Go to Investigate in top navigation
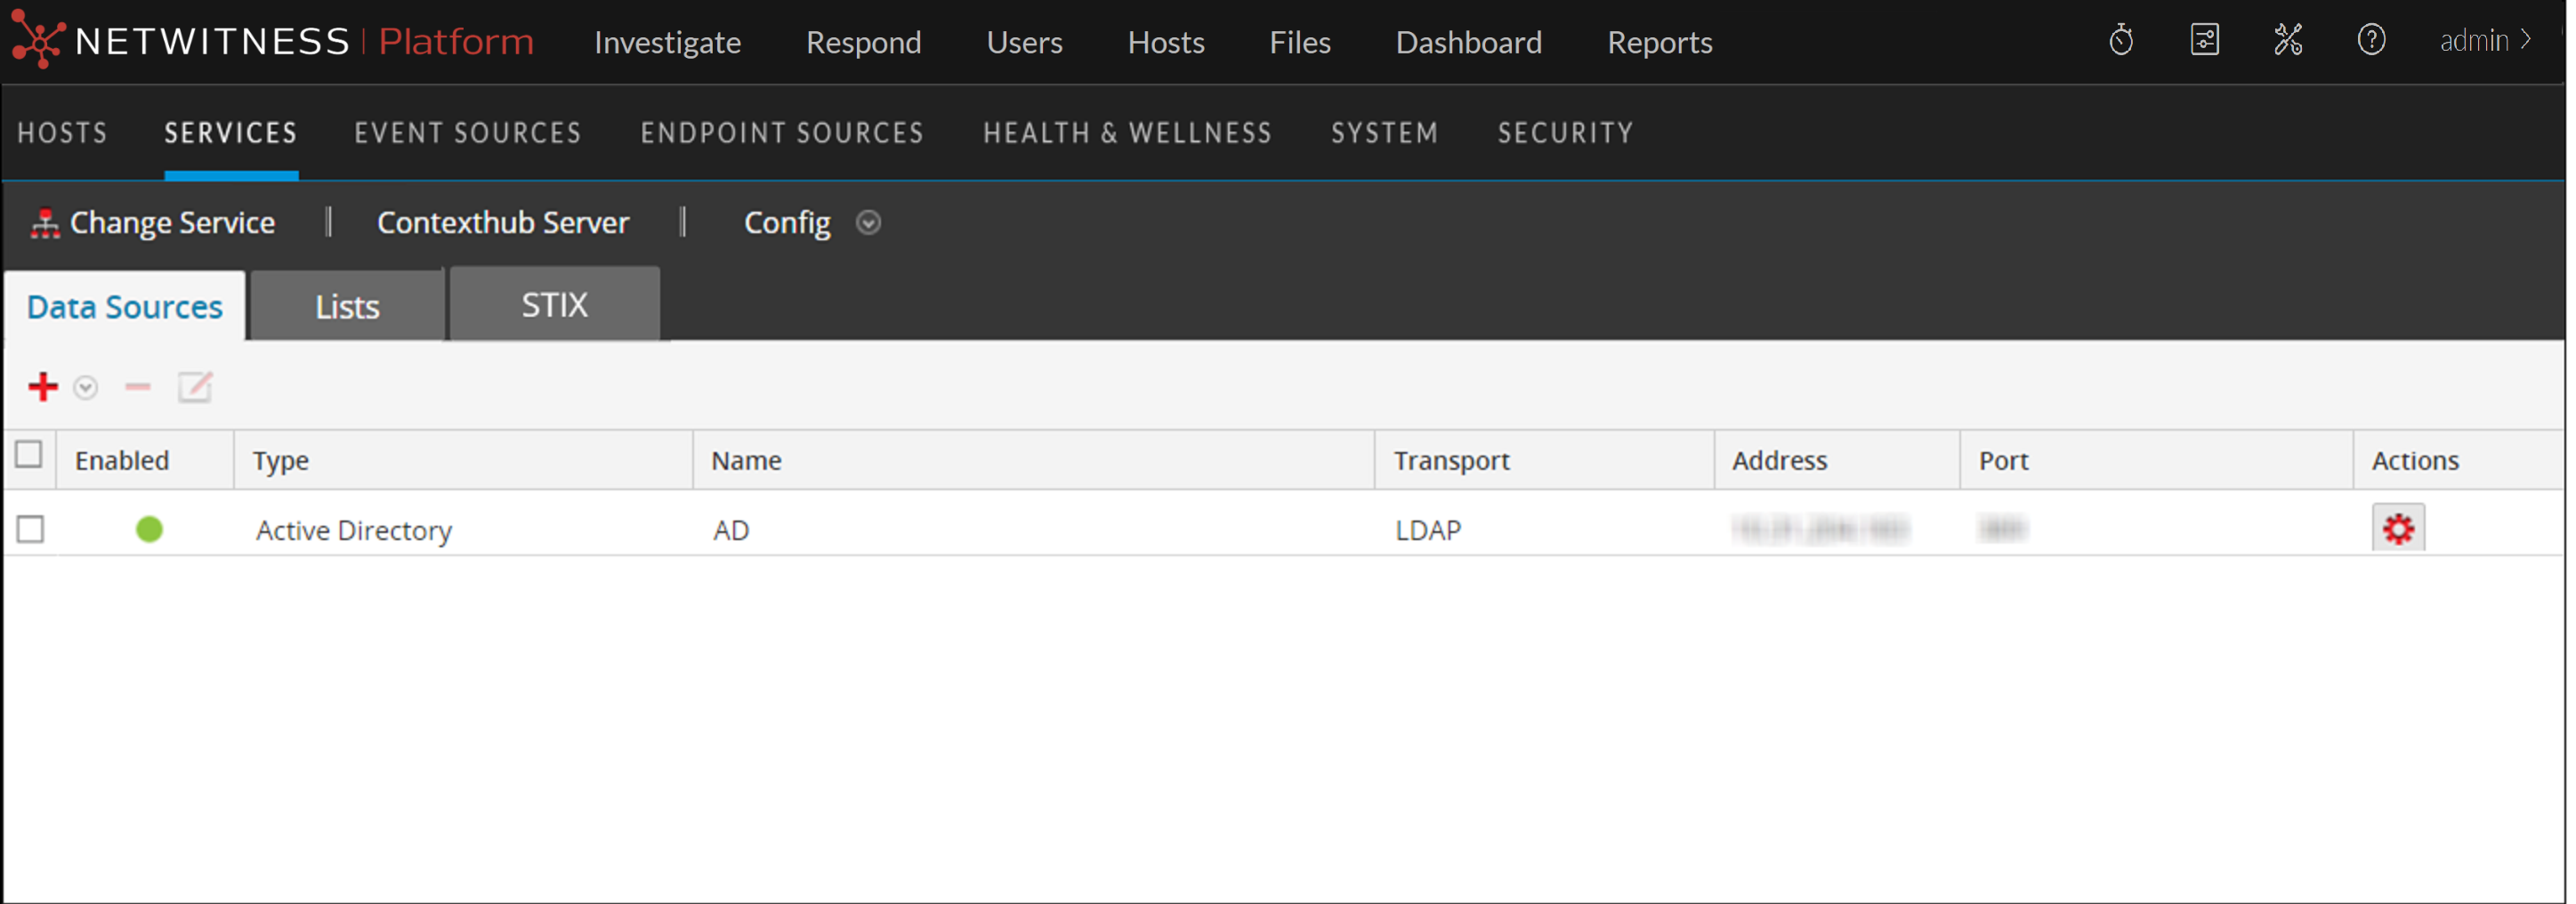This screenshot has width=2576, height=904. coord(667,43)
